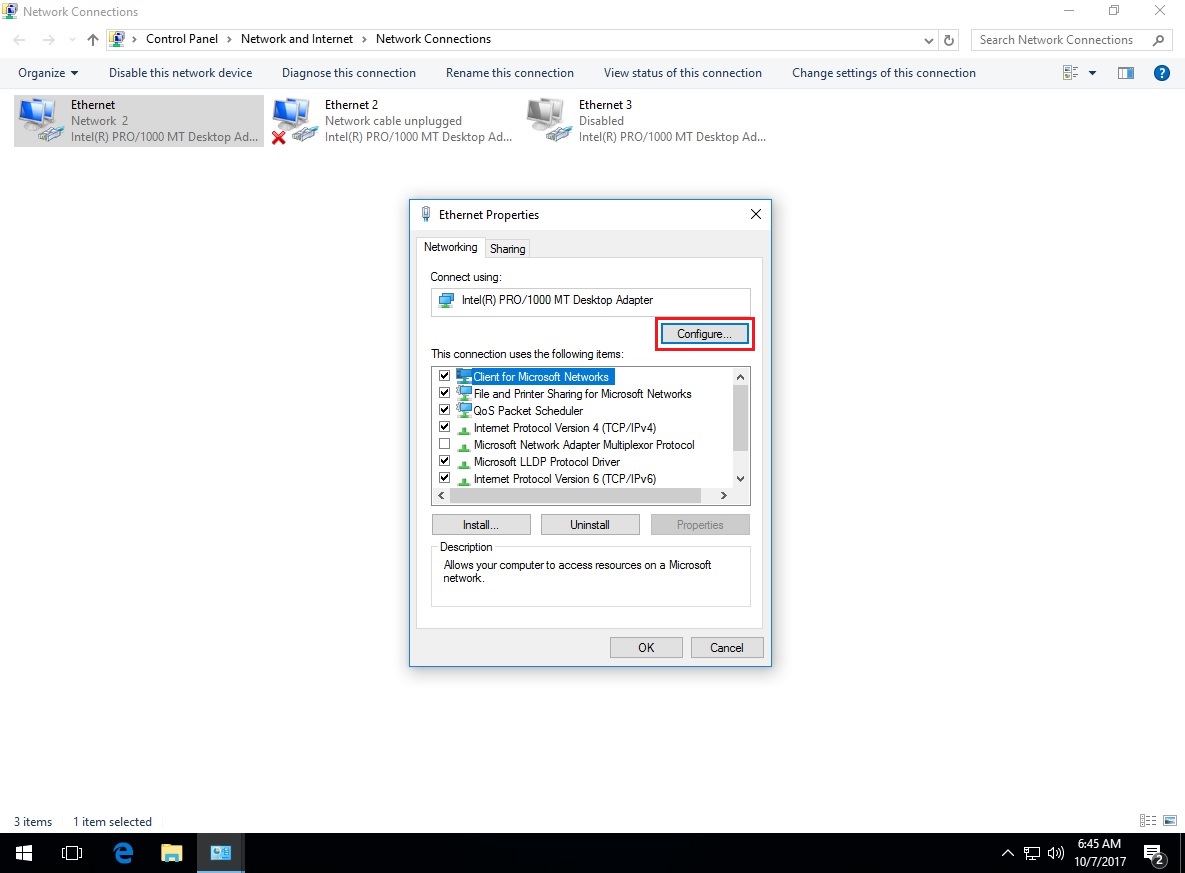
Task: Click the list scroll right arrow
Action: (724, 496)
